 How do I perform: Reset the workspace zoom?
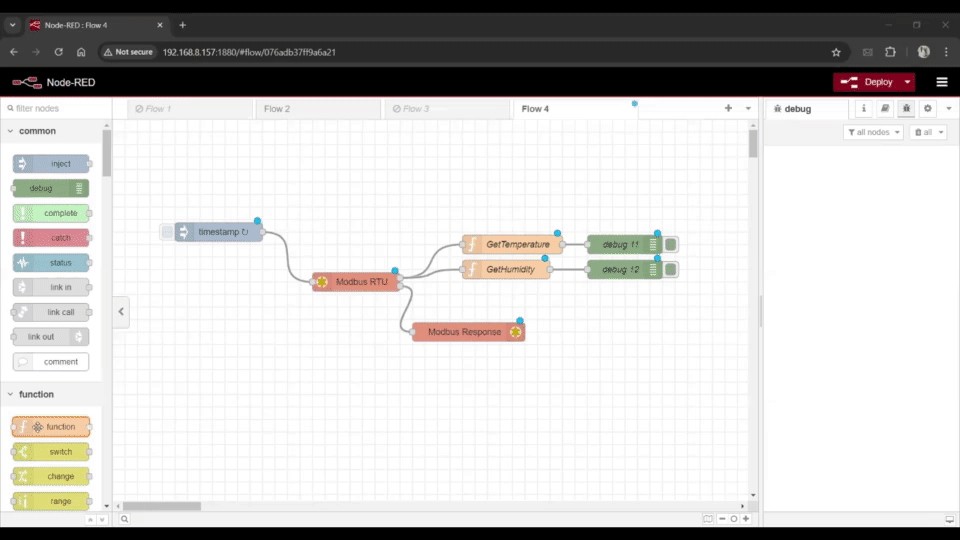click(x=733, y=519)
